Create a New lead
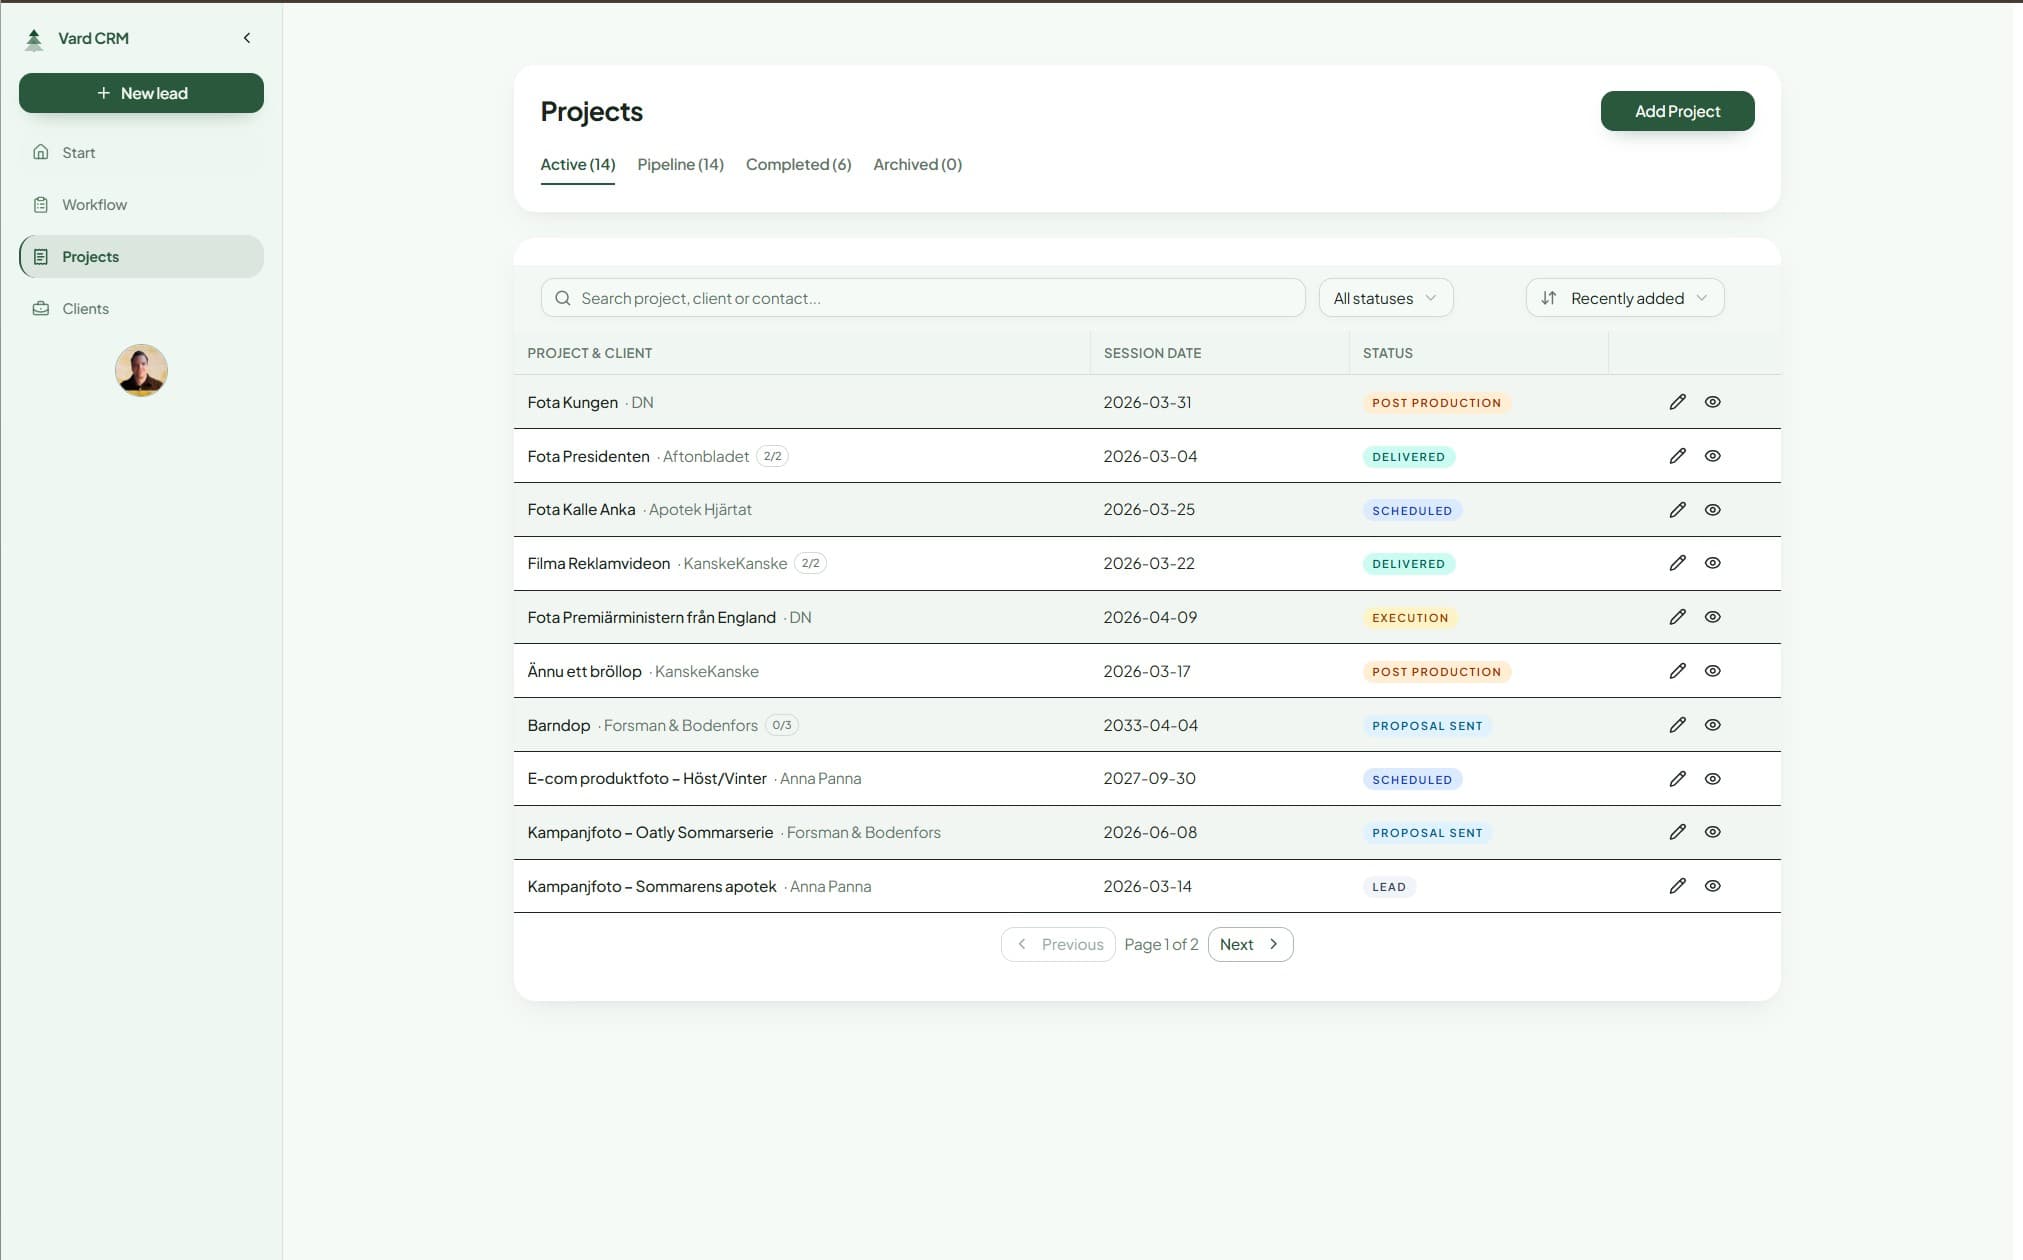The height and width of the screenshot is (1260, 2023). point(141,92)
